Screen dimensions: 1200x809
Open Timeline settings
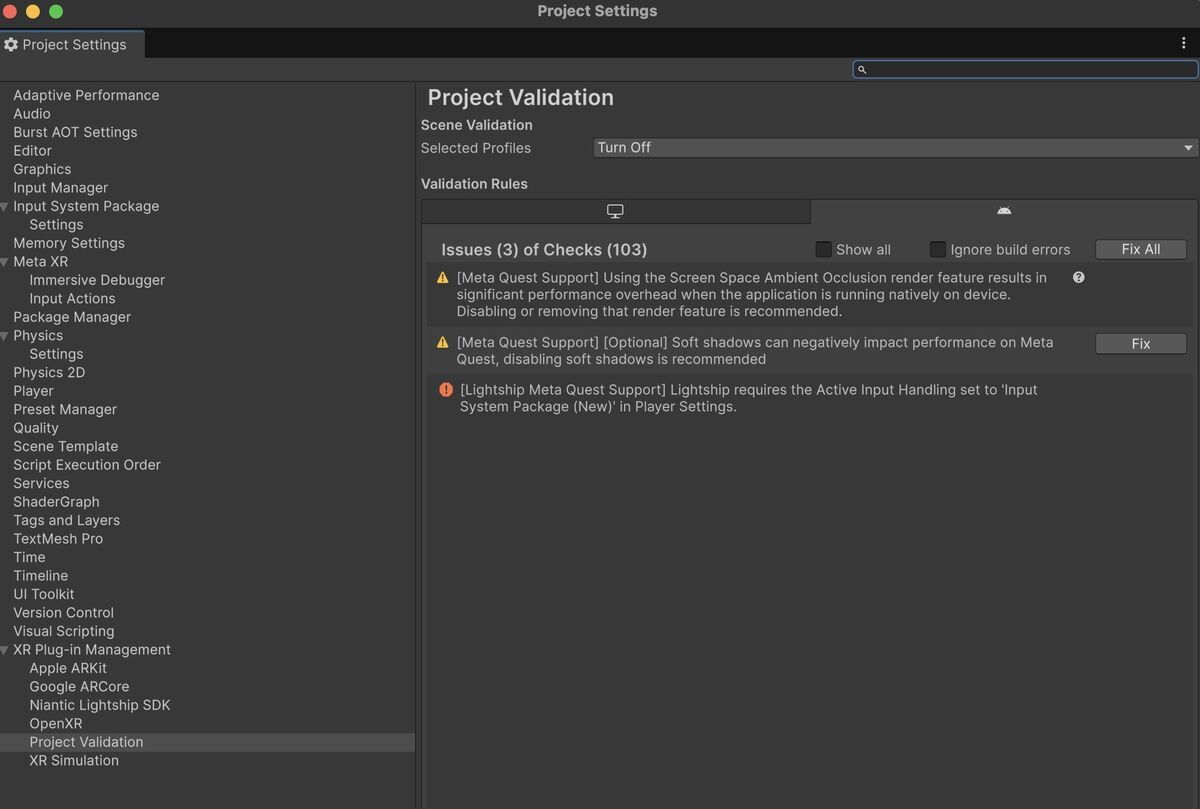coord(41,576)
